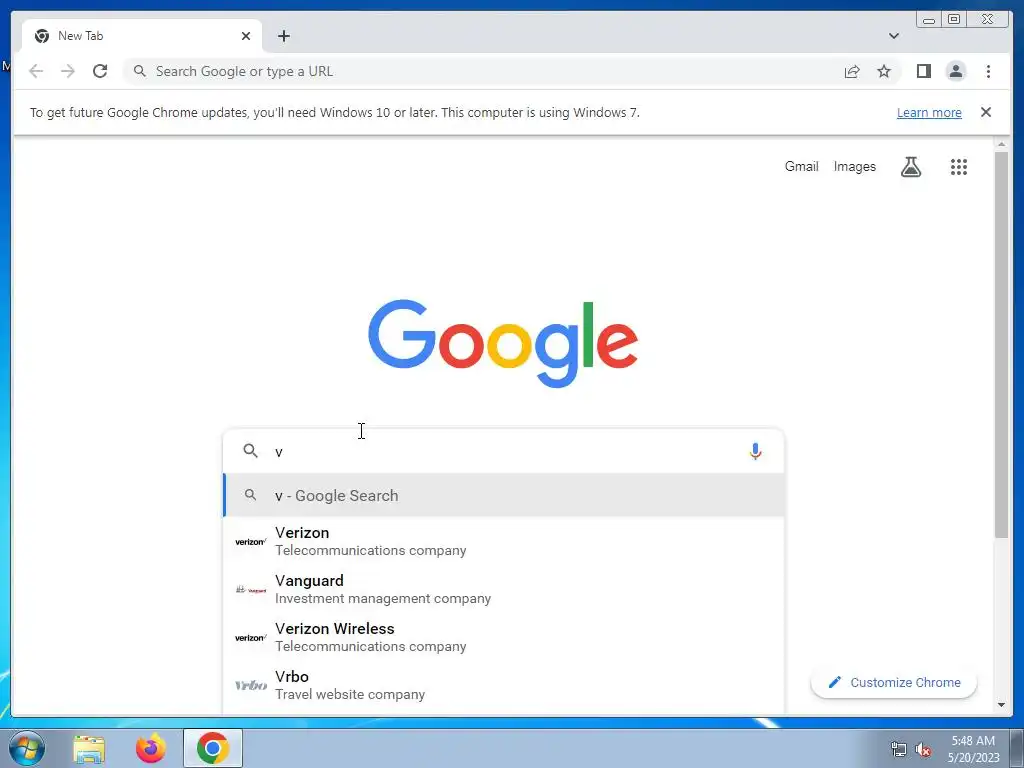Open the Windows Start menu

25,748
